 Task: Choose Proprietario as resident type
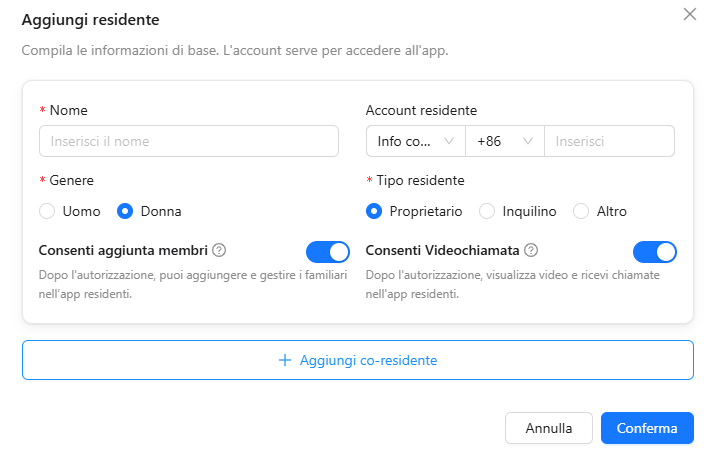(374, 211)
